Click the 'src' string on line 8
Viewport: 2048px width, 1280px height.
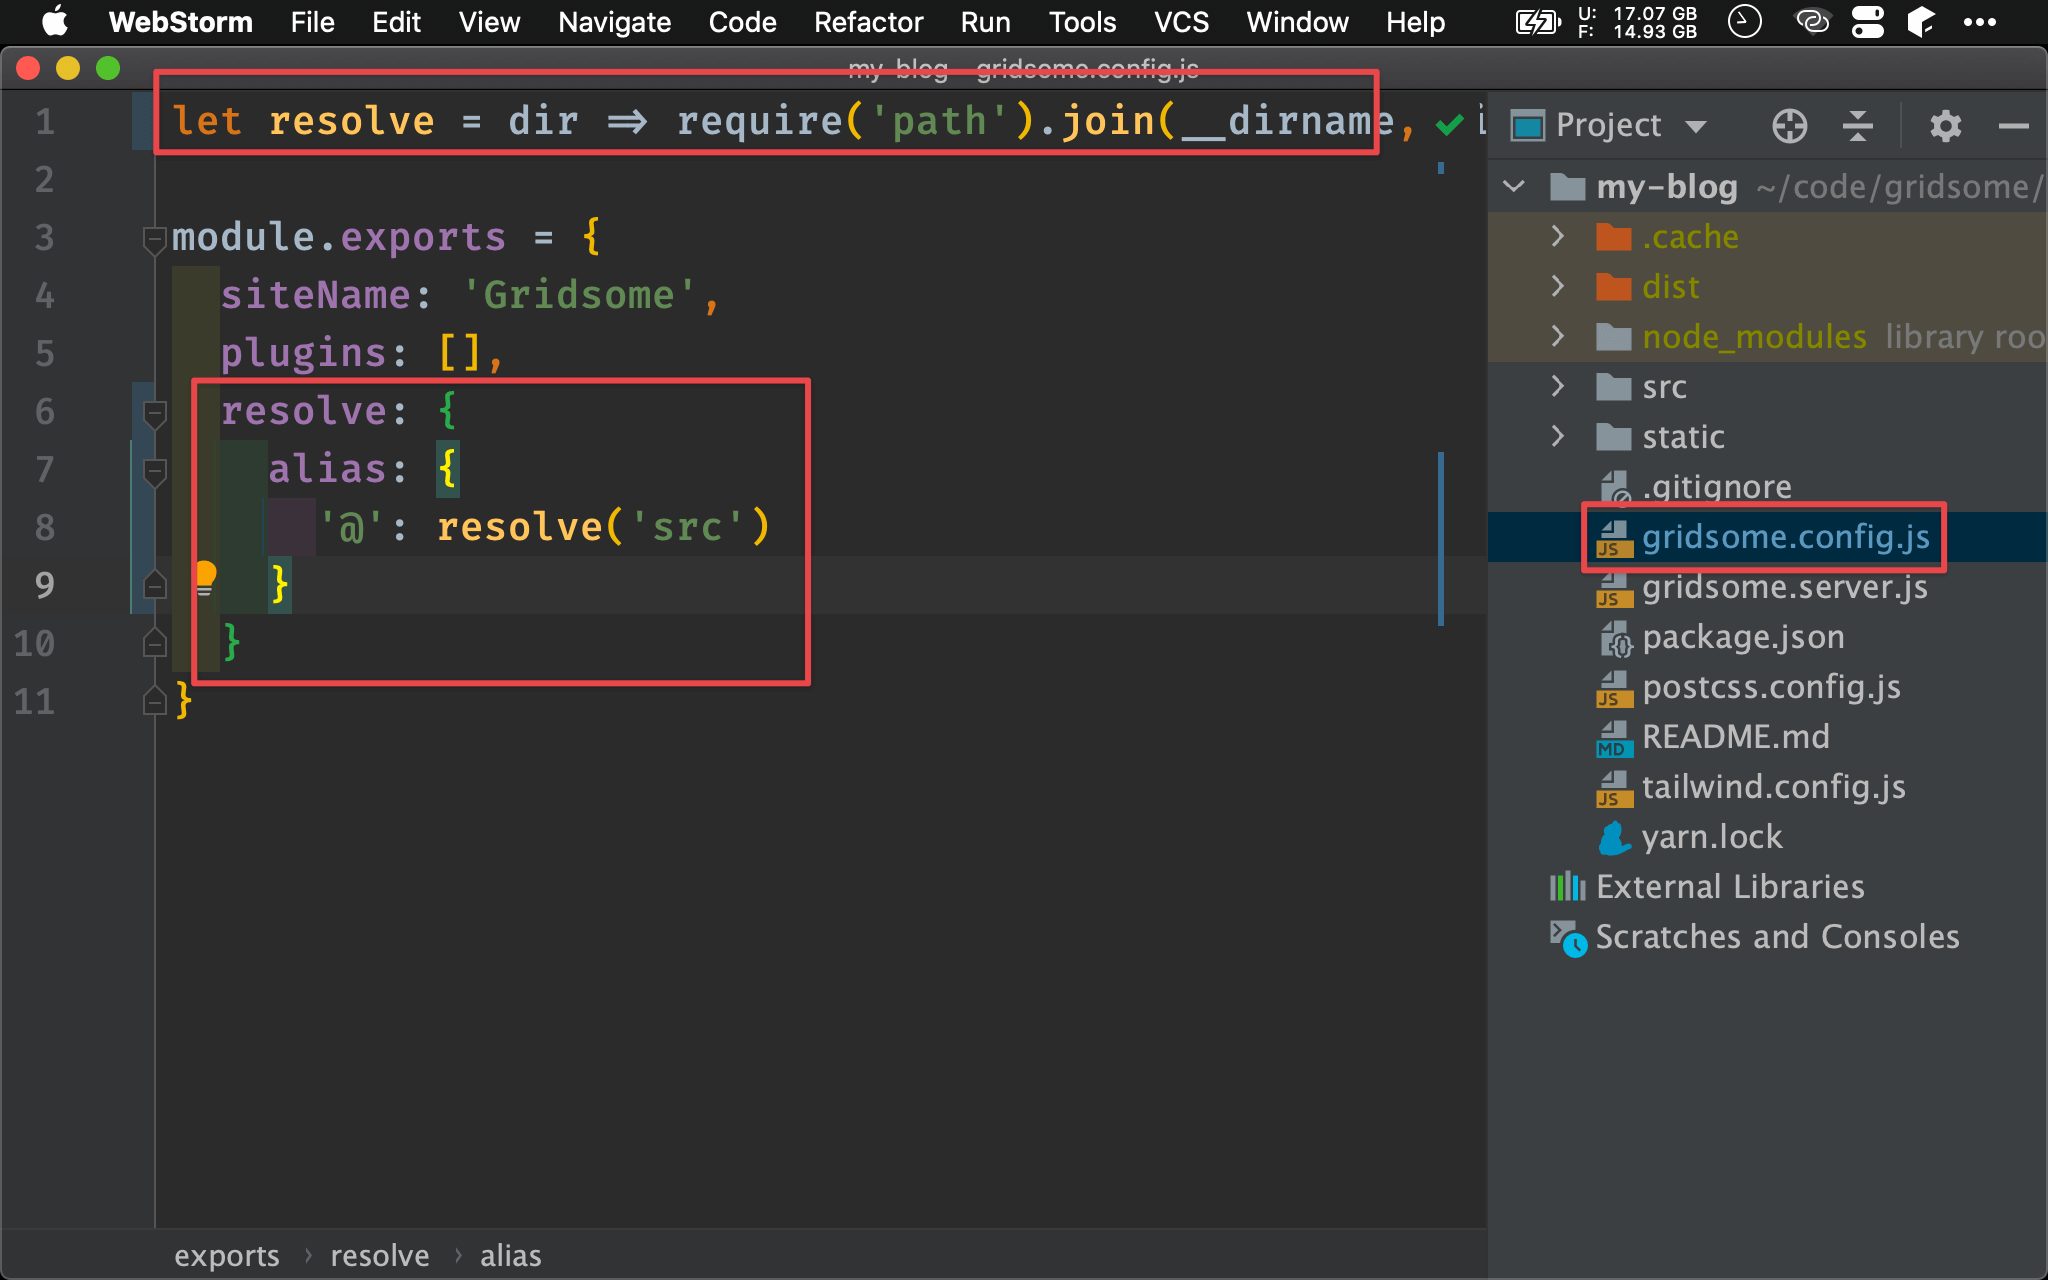click(x=688, y=527)
